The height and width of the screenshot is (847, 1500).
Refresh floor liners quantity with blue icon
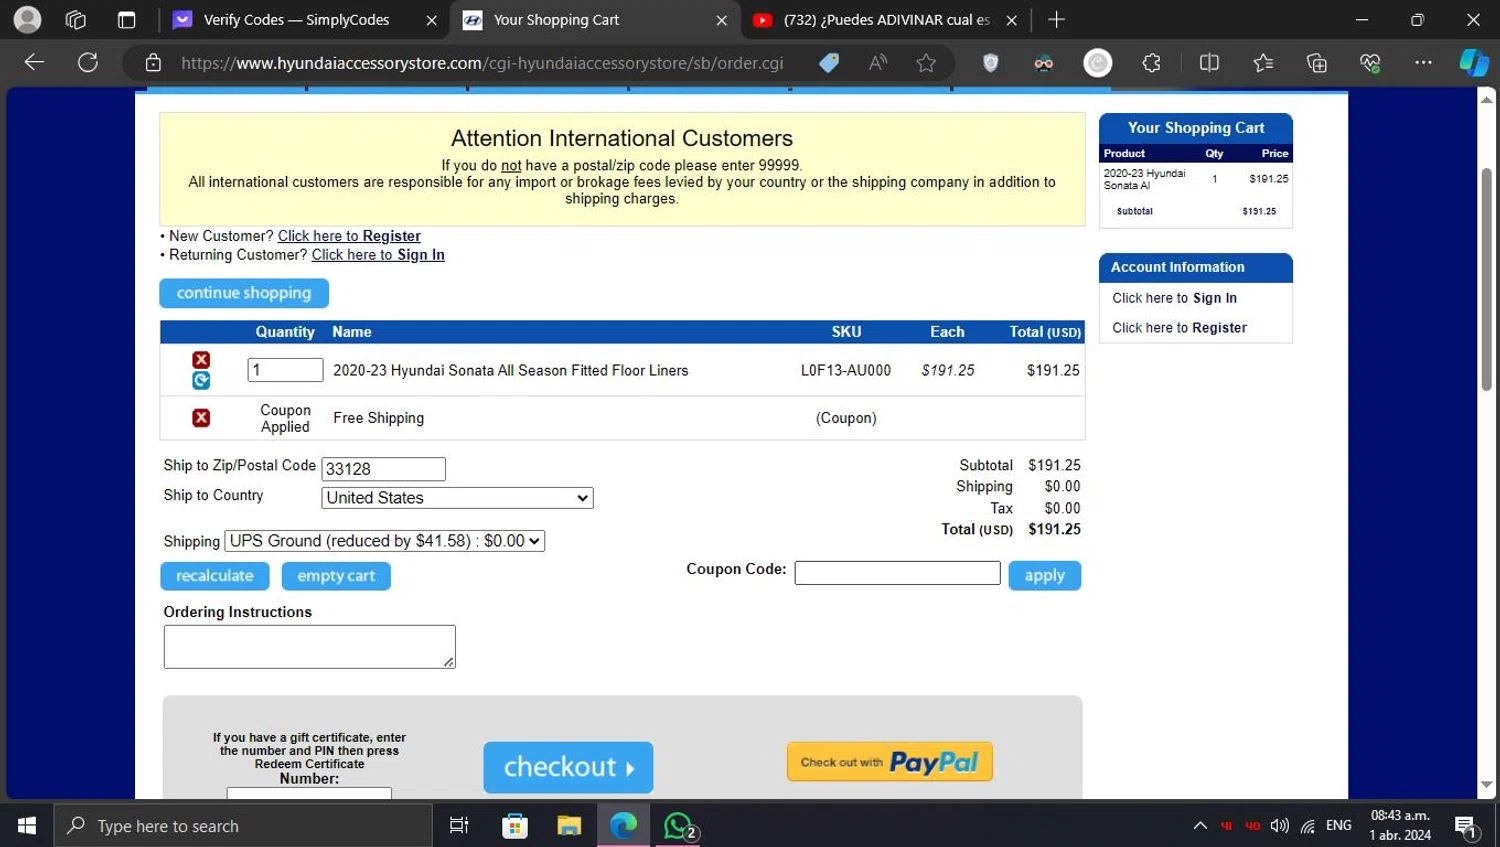click(201, 381)
